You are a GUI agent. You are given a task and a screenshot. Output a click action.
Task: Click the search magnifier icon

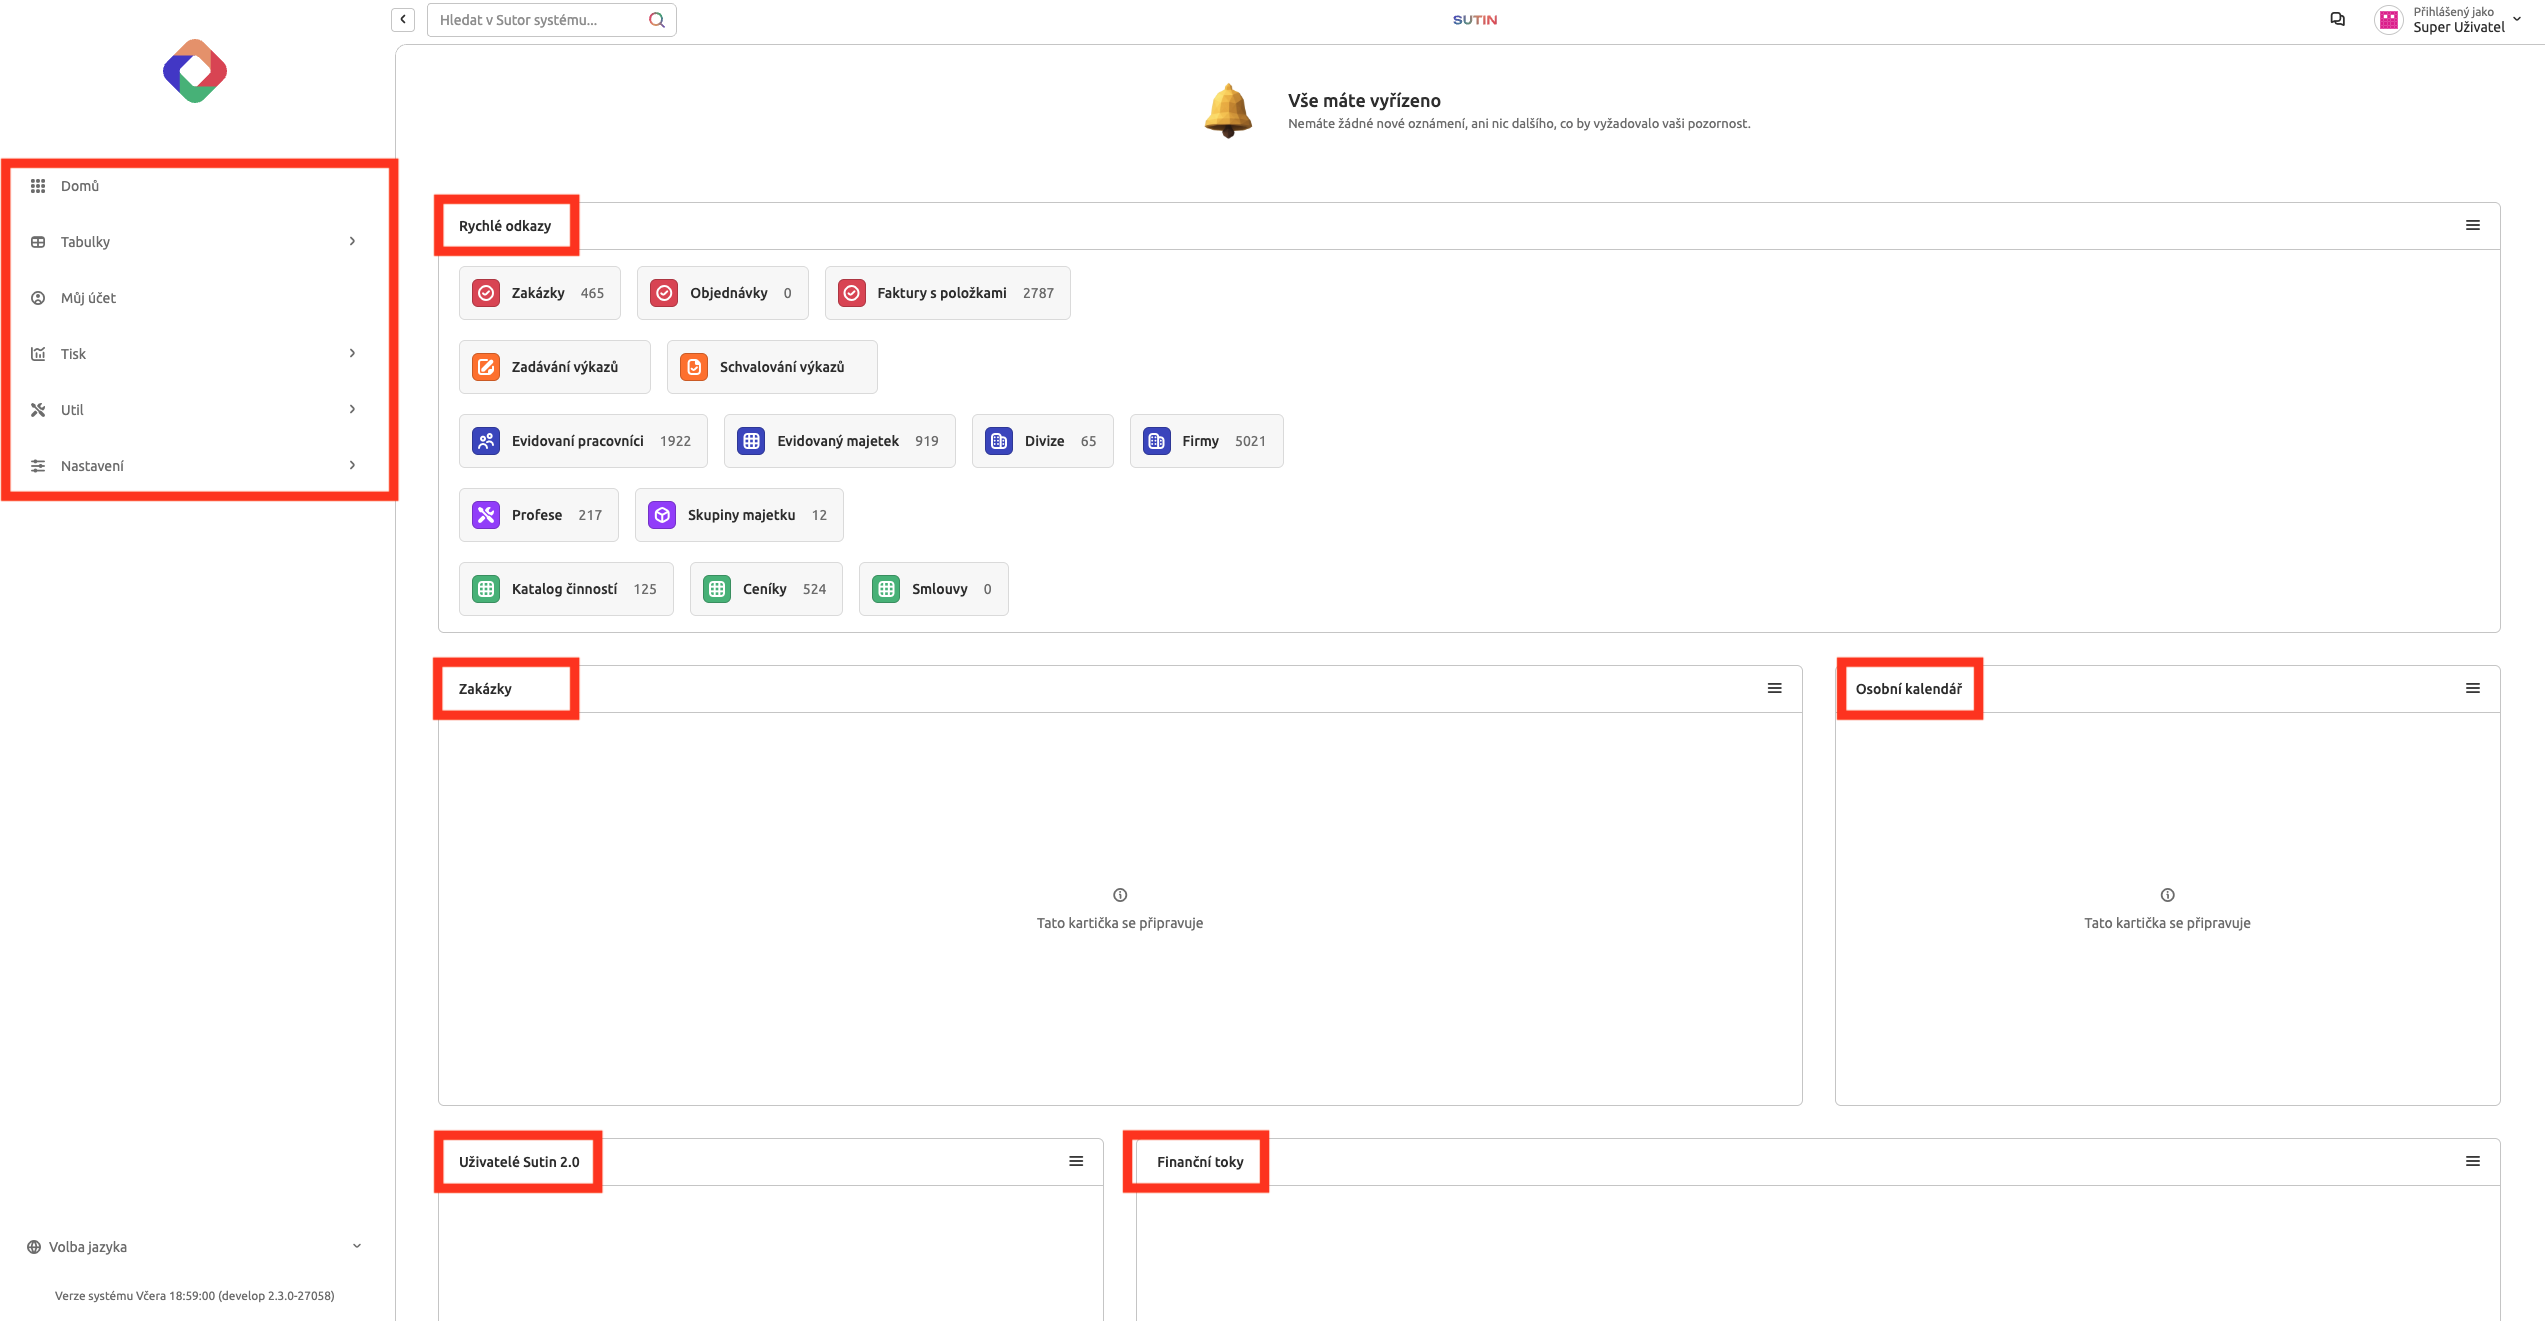pyautogui.click(x=656, y=20)
